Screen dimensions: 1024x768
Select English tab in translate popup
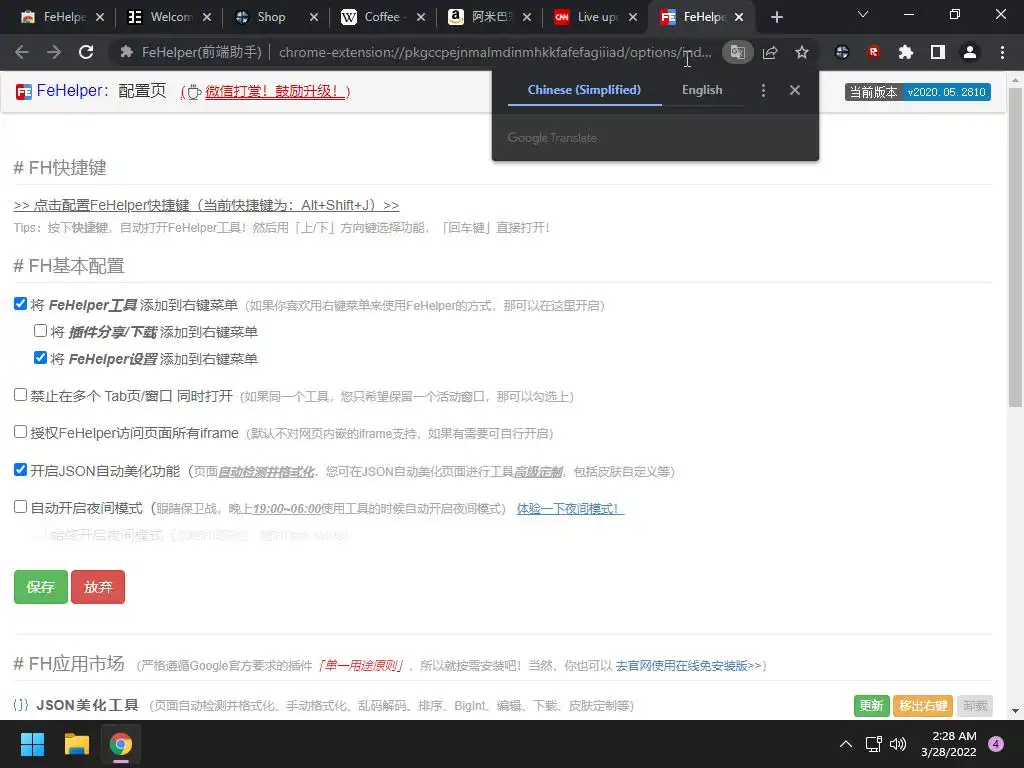[702, 90]
